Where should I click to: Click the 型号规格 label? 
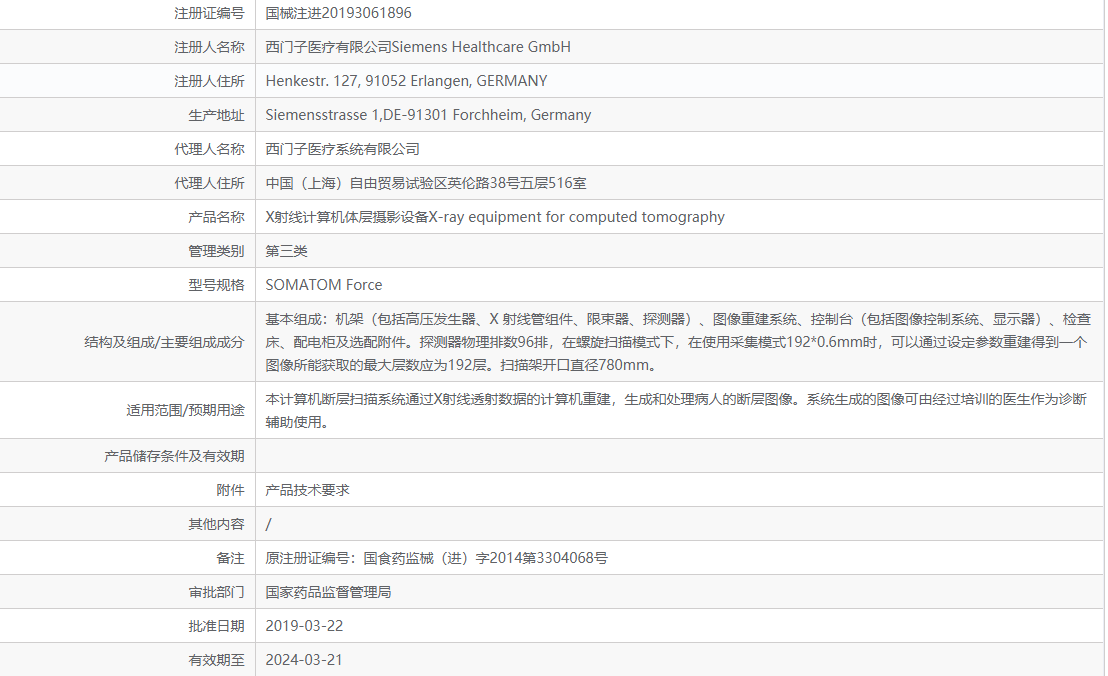216,285
